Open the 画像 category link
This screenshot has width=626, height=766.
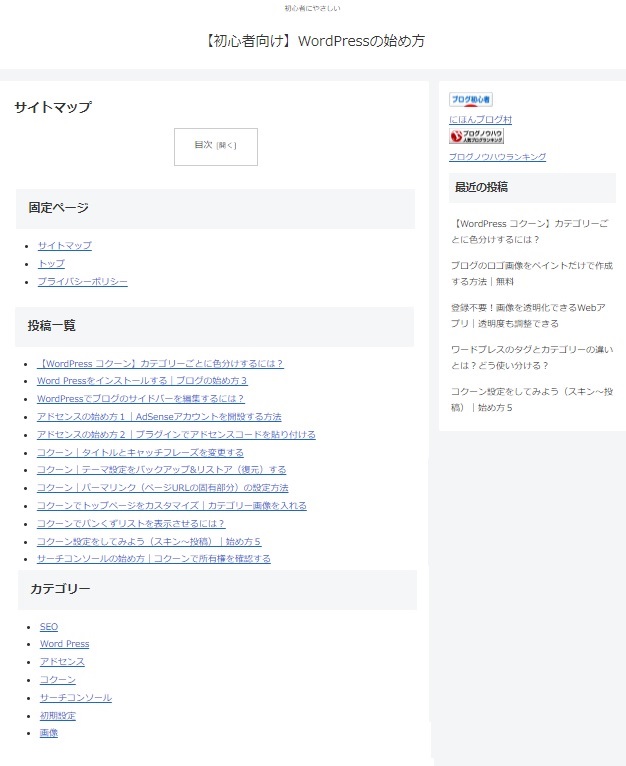[x=49, y=733]
